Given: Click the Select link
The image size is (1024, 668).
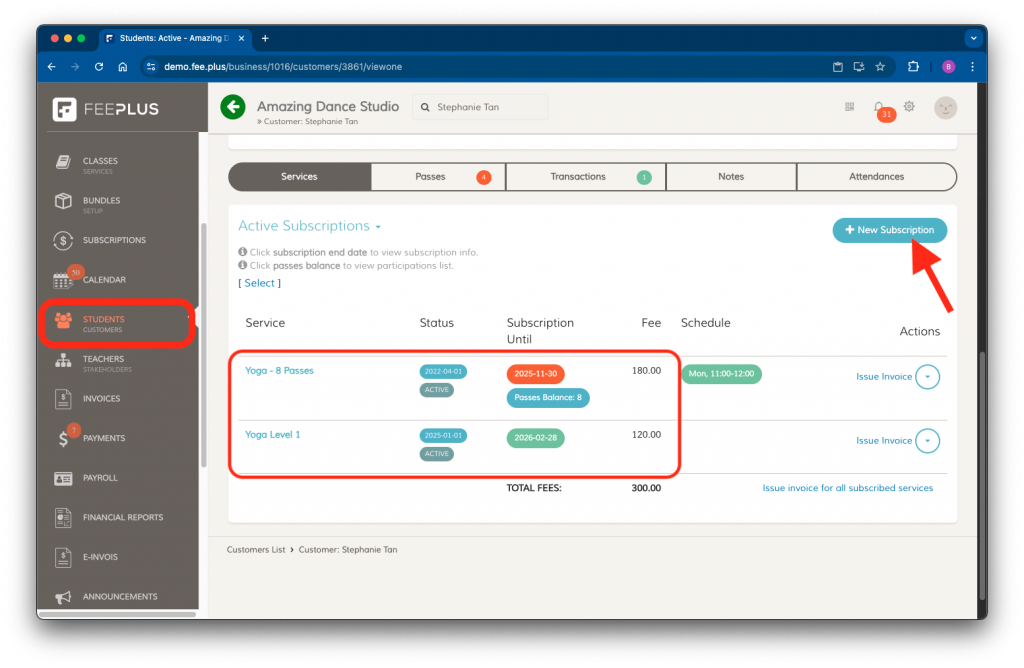Looking at the screenshot, I should [259, 283].
